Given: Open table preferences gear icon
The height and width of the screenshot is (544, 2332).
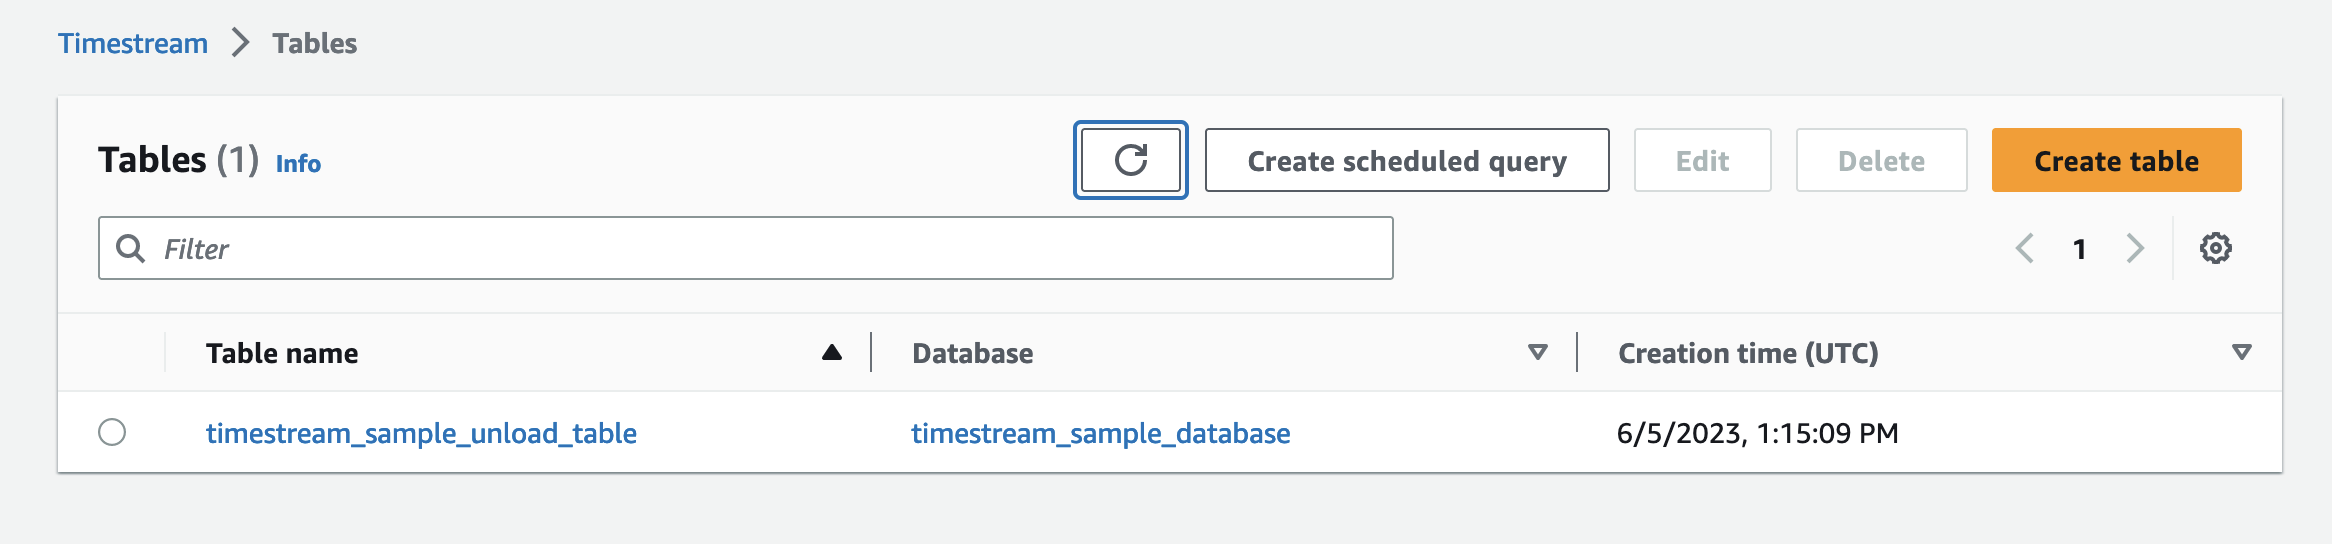Looking at the screenshot, I should [2215, 248].
